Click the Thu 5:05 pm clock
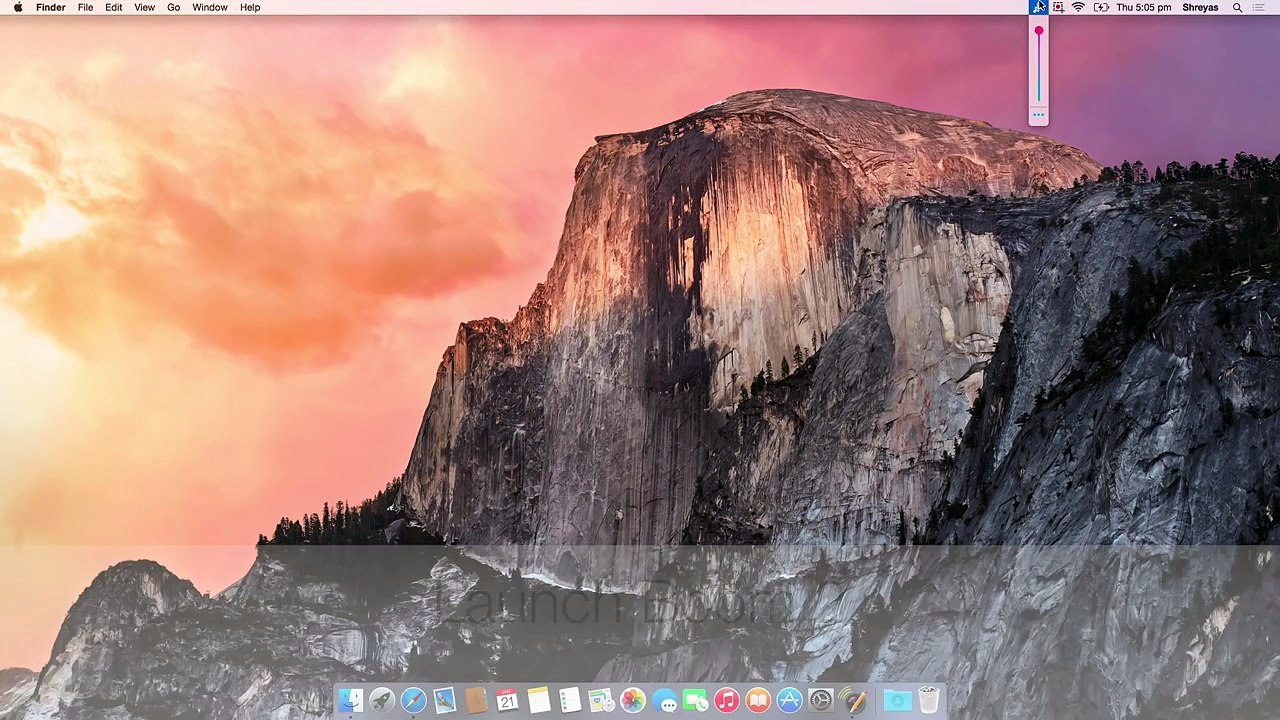The width and height of the screenshot is (1280, 720). pyautogui.click(x=1143, y=7)
